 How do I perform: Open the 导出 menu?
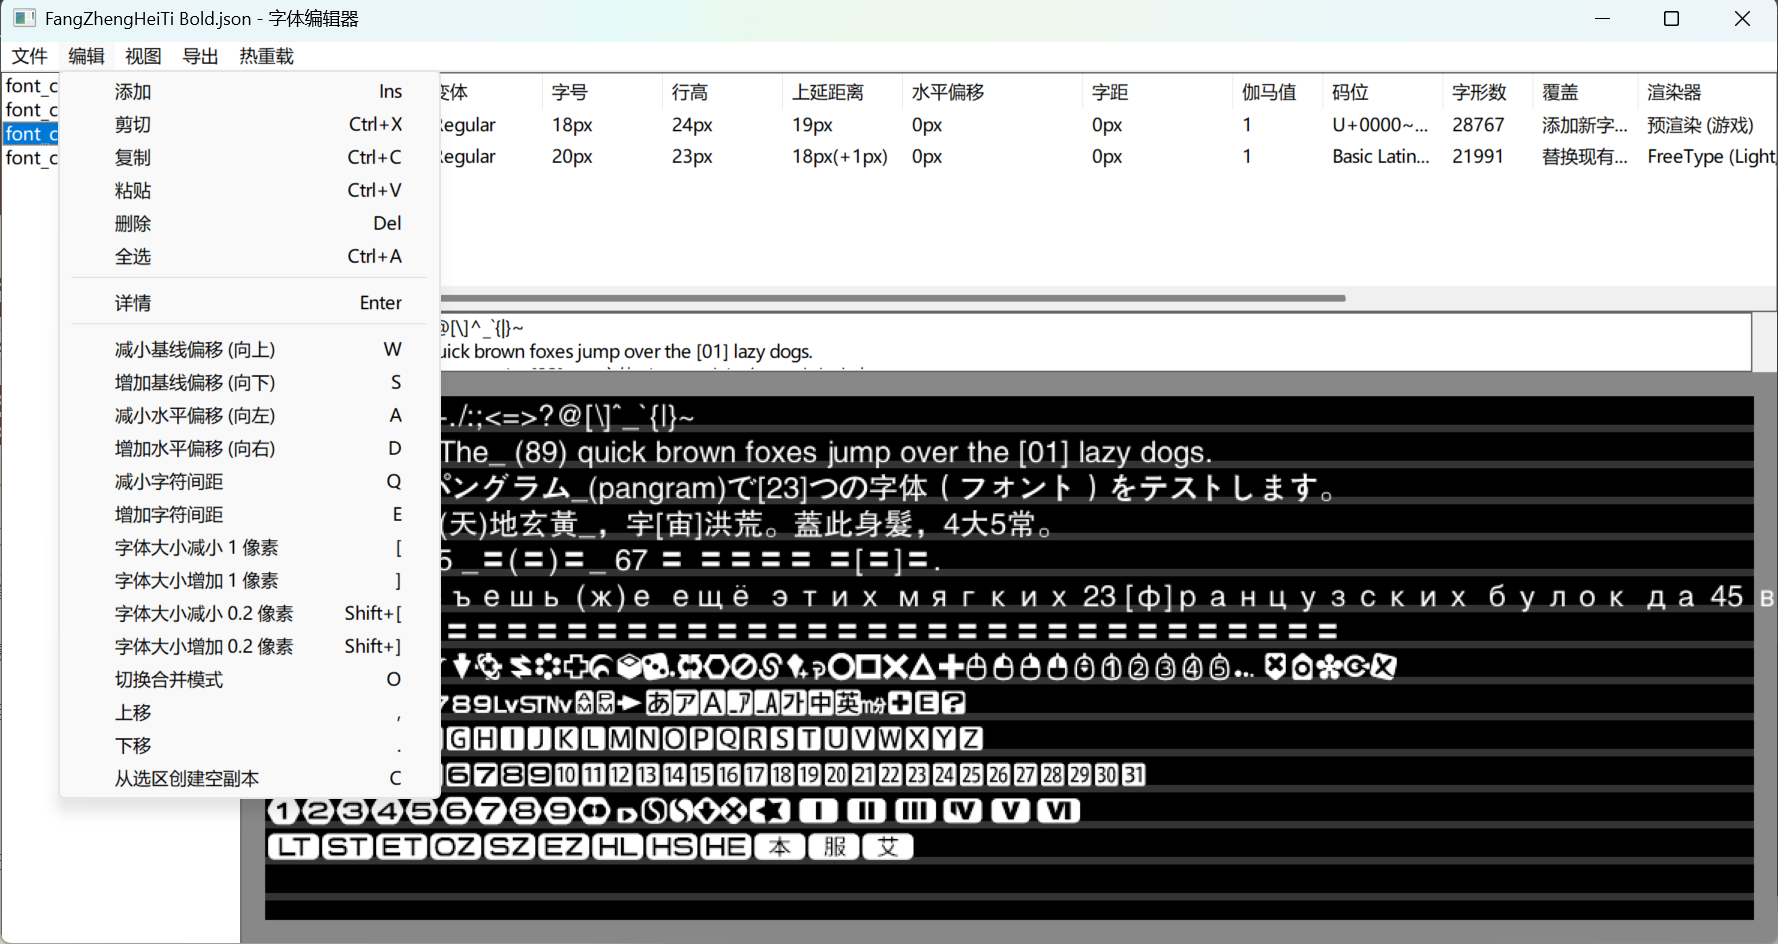200,56
